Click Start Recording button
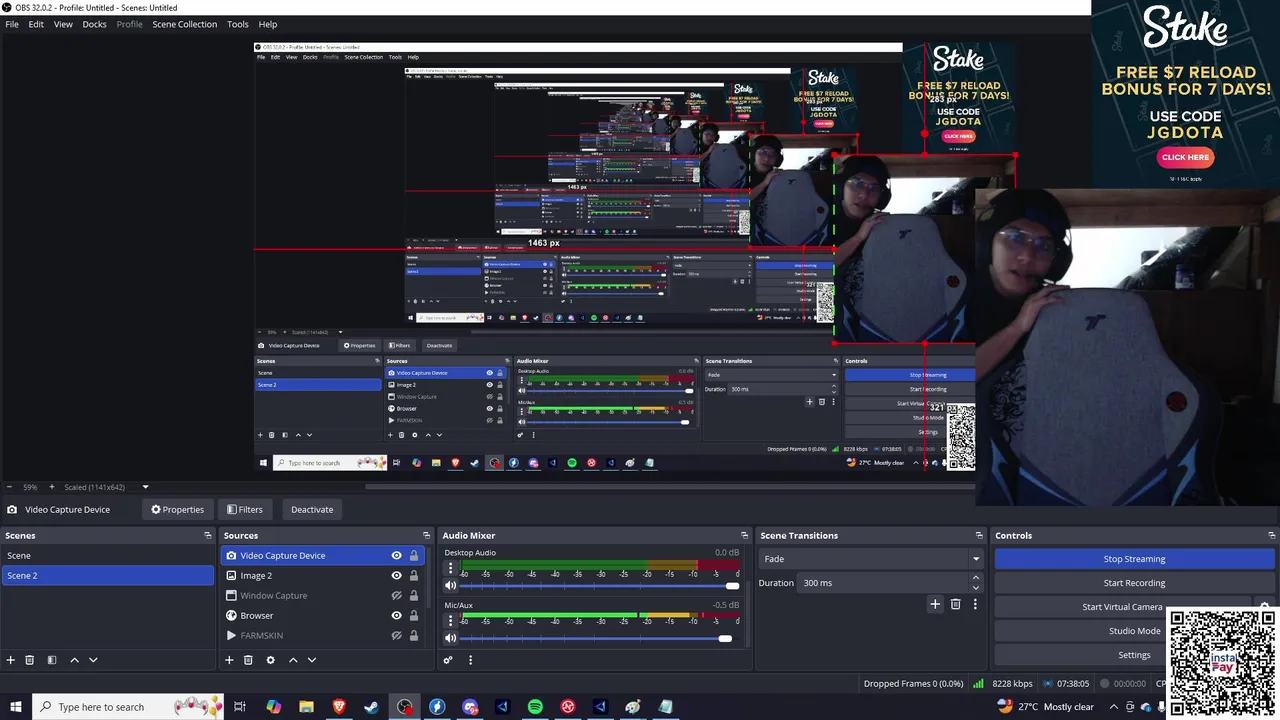This screenshot has height=720, width=1280. 1134,583
